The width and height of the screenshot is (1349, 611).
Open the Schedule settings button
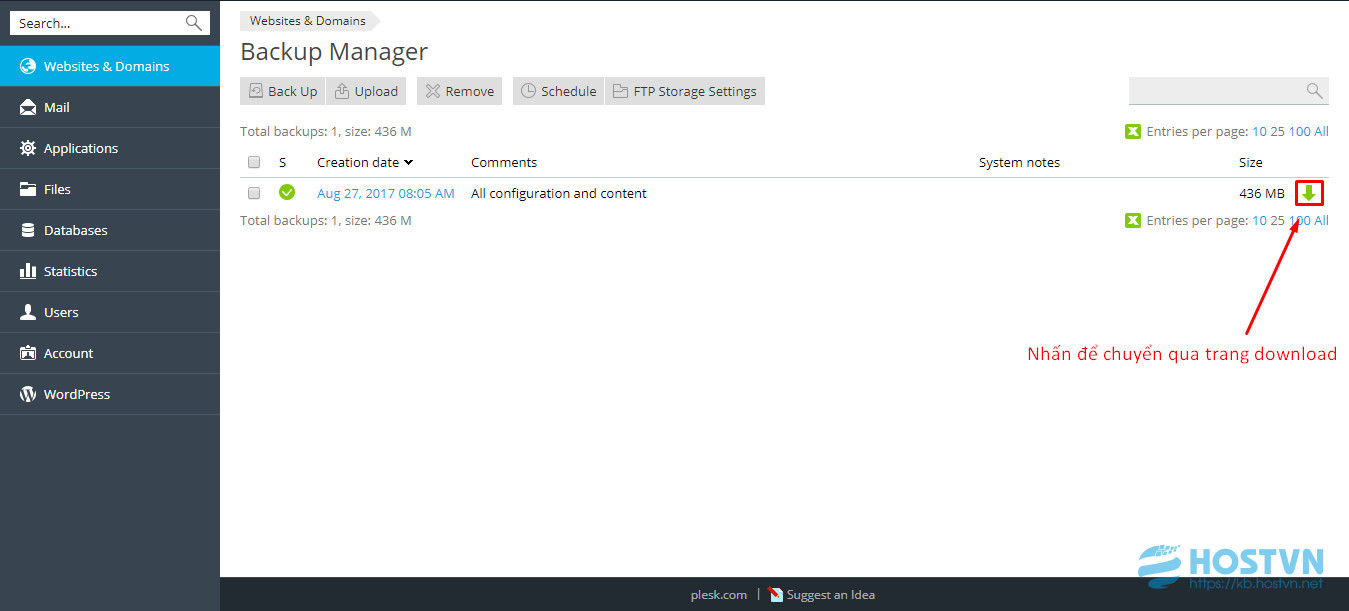pyautogui.click(x=558, y=91)
